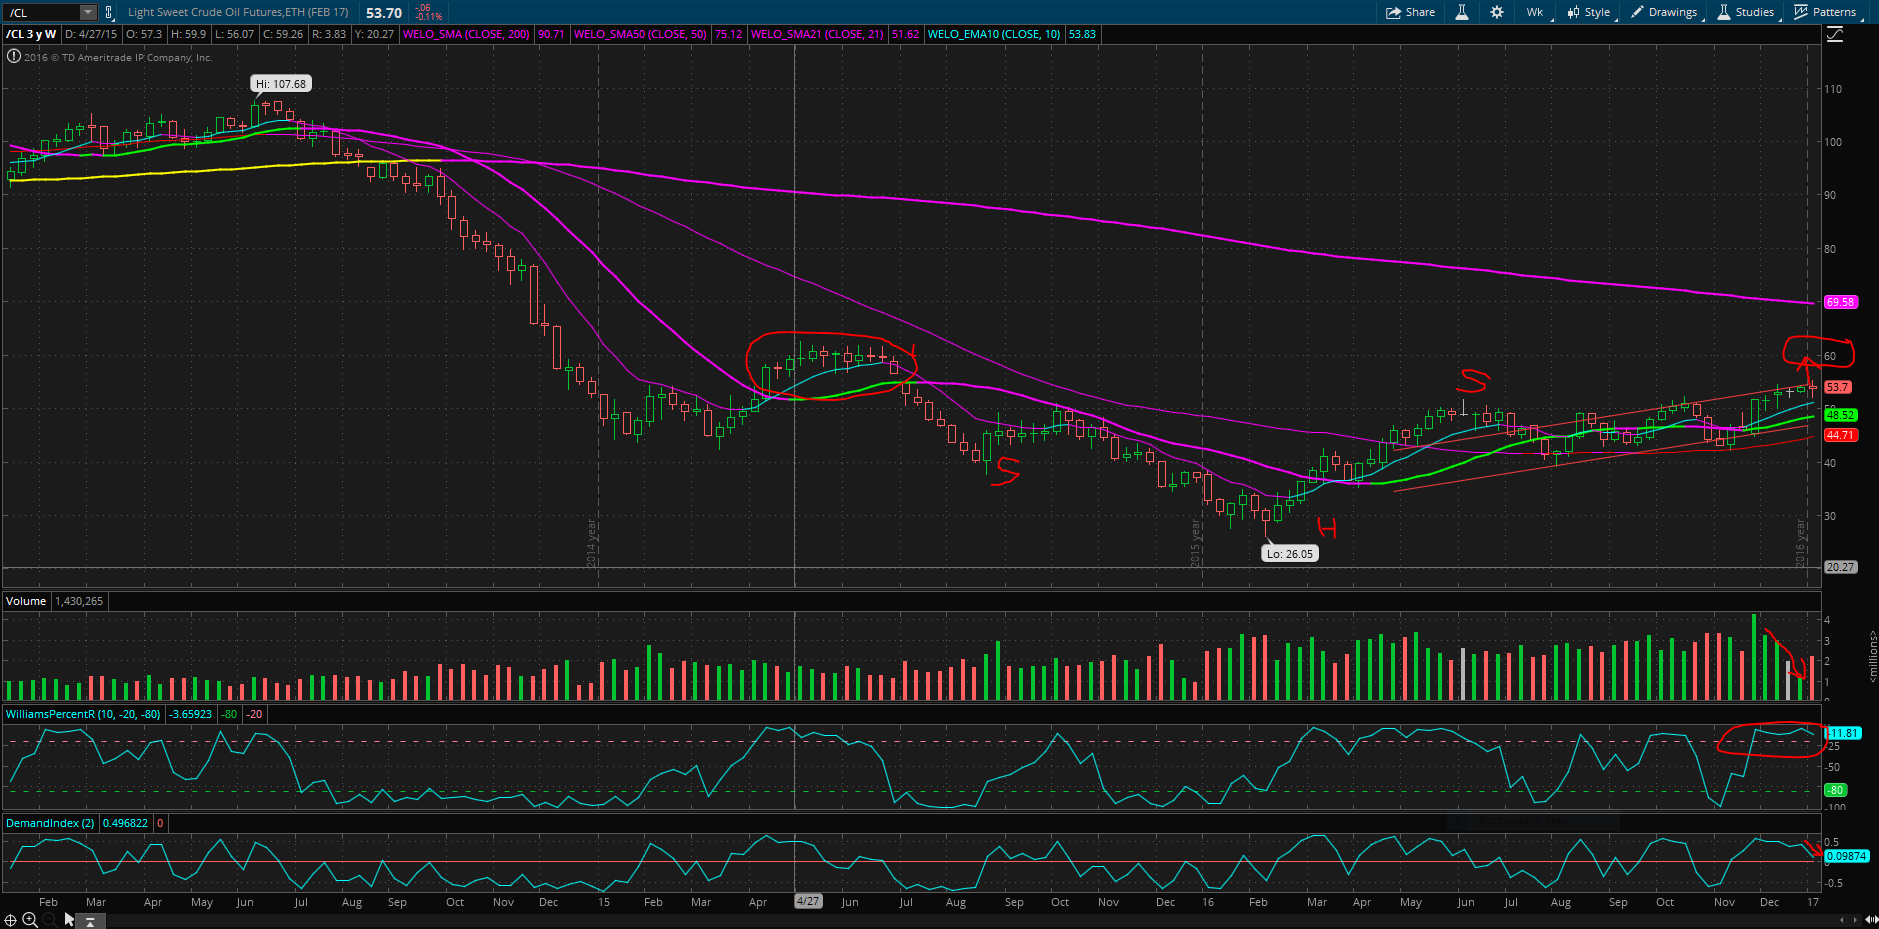
Task: Select the WELO_EMA10 (CLOSE, 10) study label
Action: pyautogui.click(x=994, y=34)
